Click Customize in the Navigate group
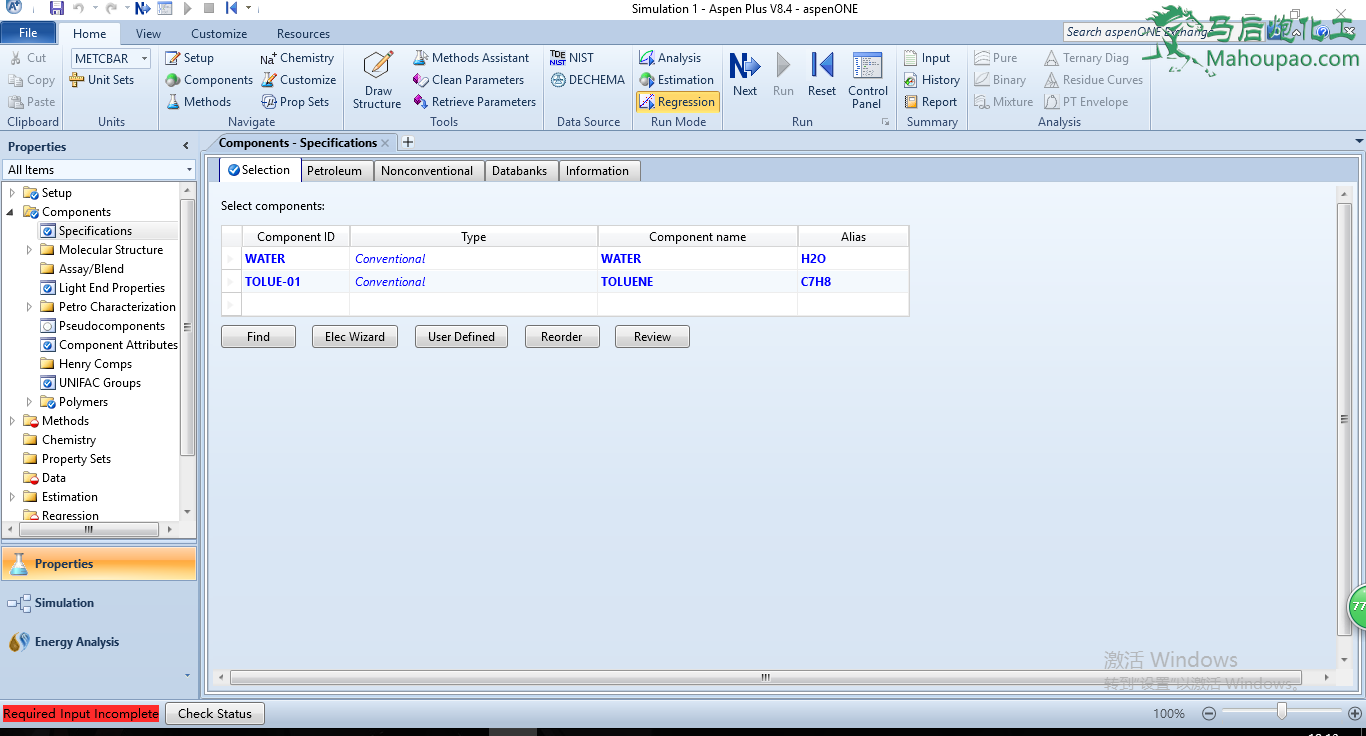This screenshot has height=736, width=1366. 298,80
